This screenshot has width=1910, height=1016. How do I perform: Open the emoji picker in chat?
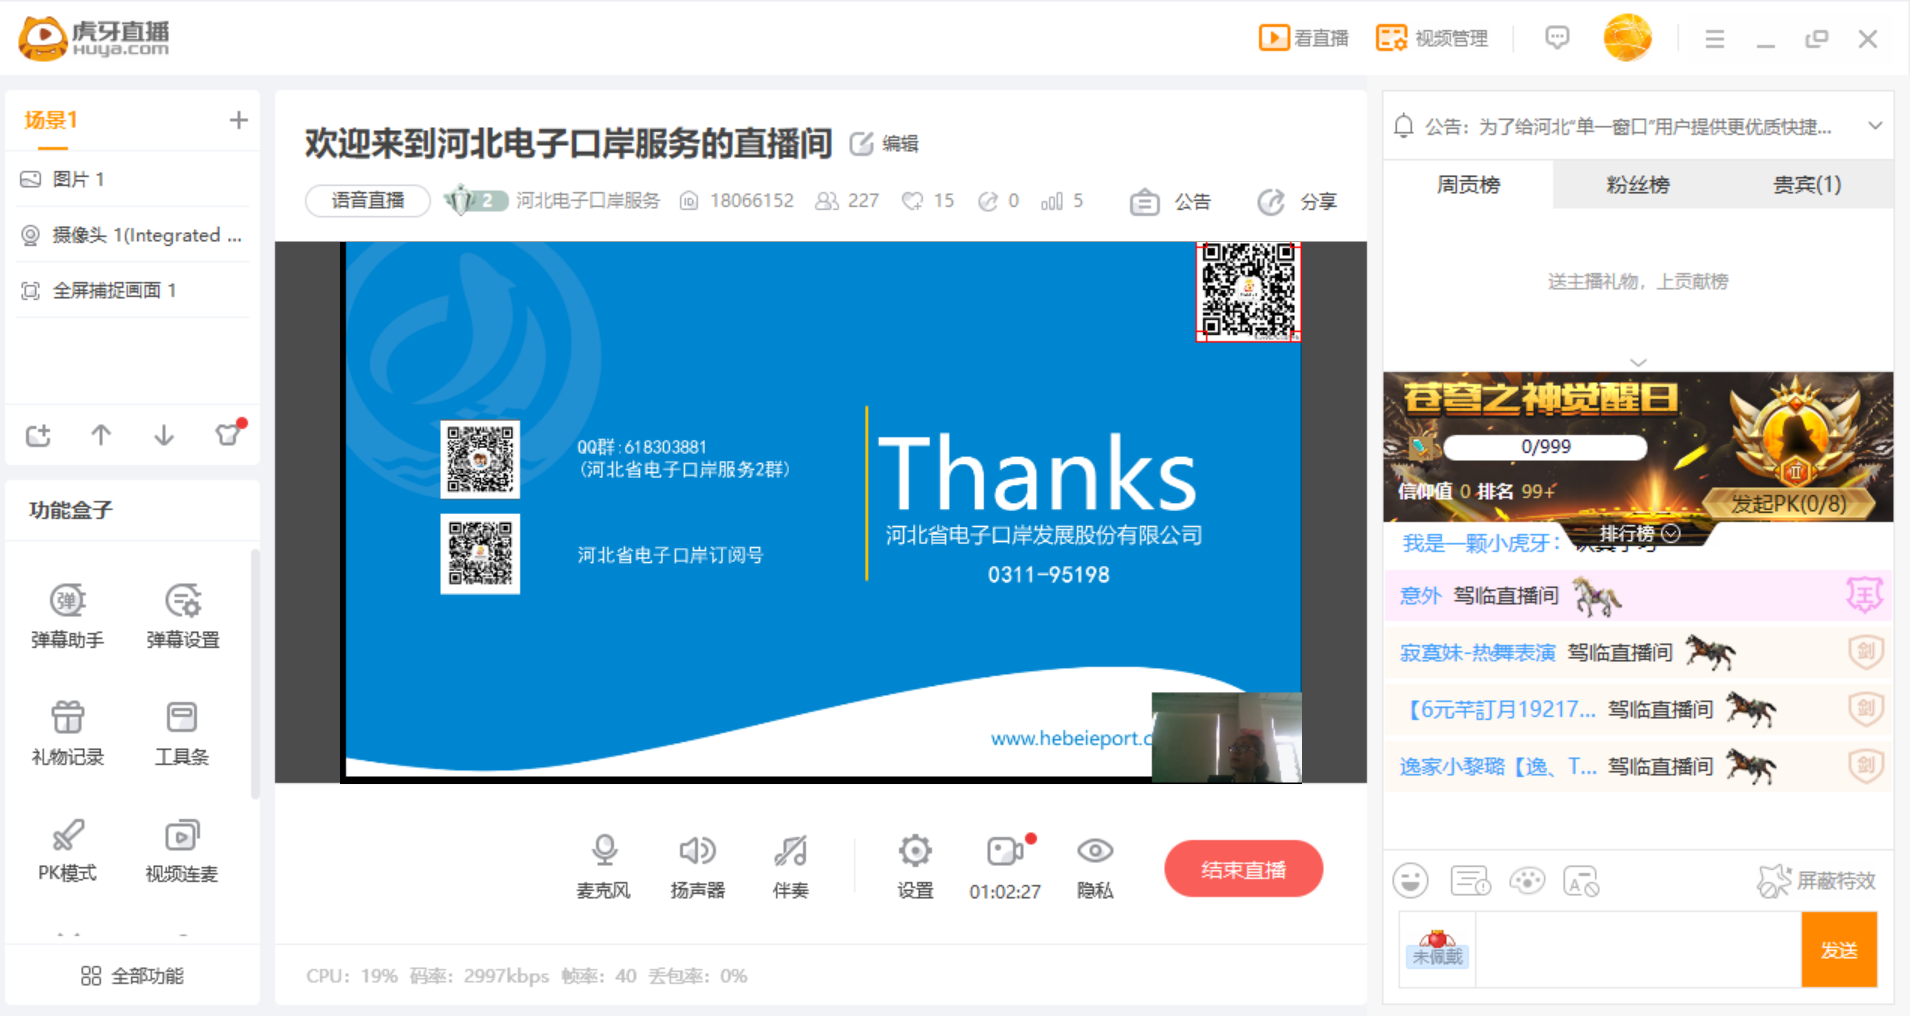[1410, 881]
